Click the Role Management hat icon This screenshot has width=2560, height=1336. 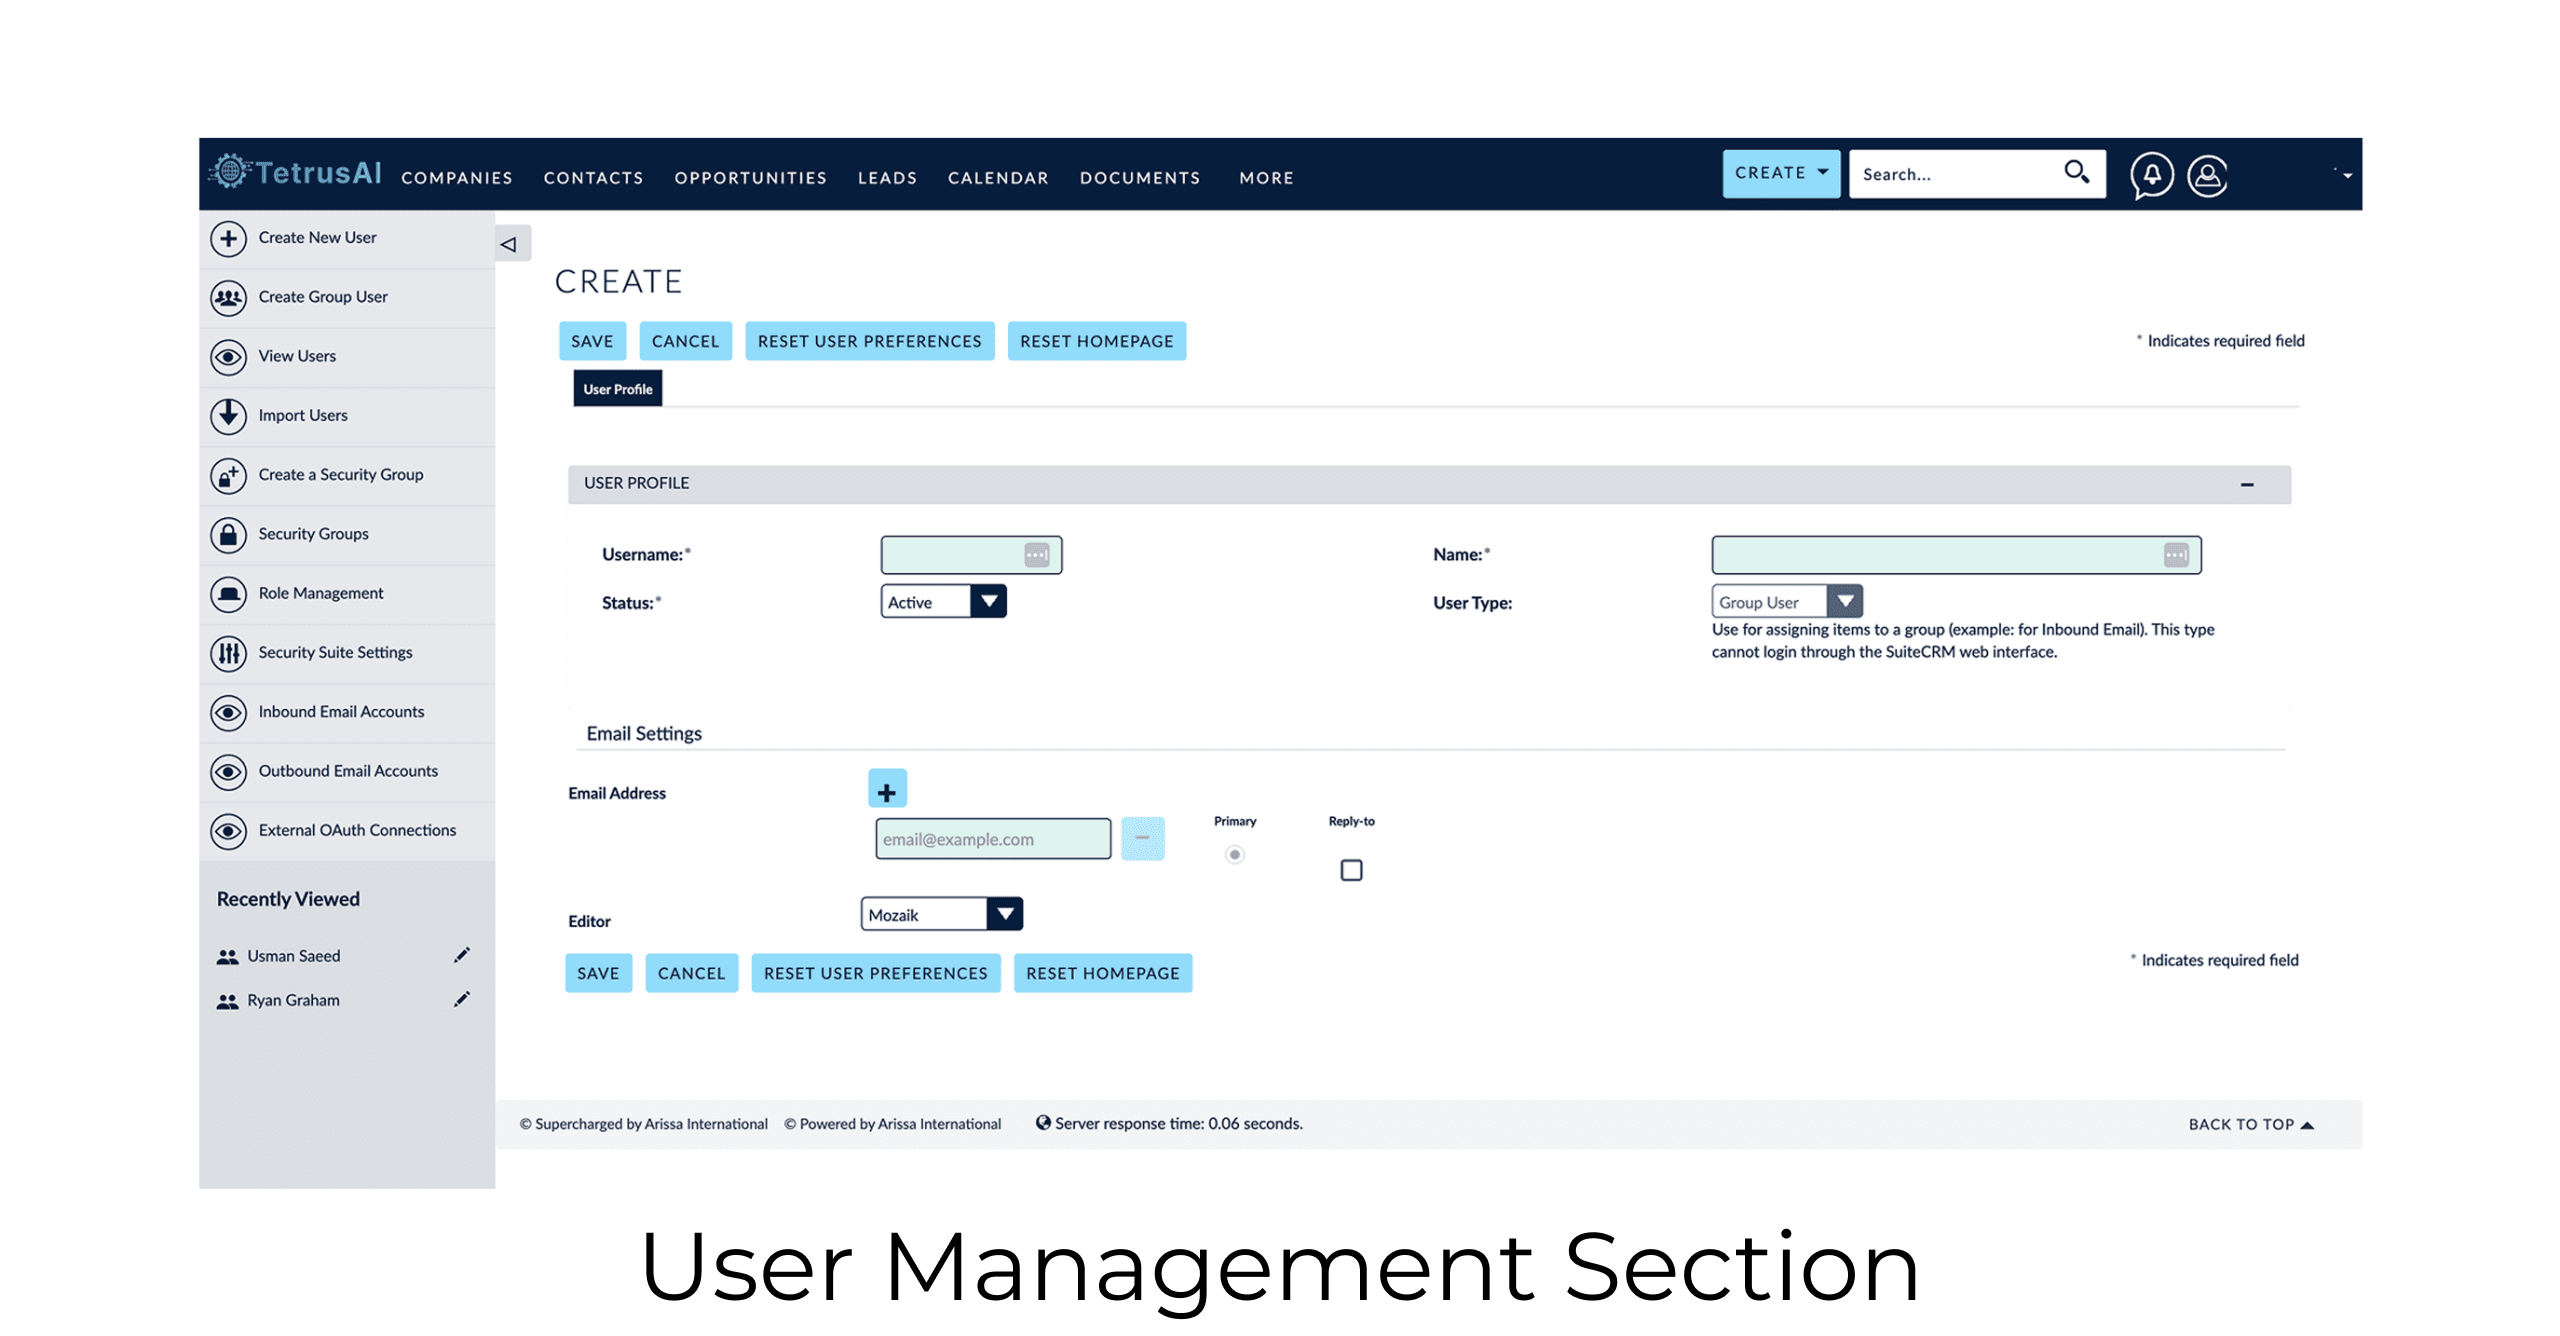click(x=228, y=593)
